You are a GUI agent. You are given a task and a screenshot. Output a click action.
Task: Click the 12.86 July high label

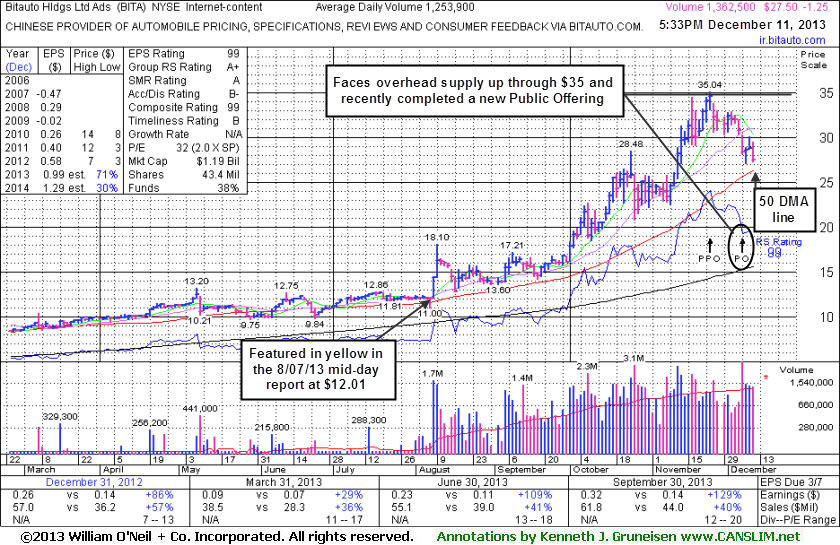[376, 285]
